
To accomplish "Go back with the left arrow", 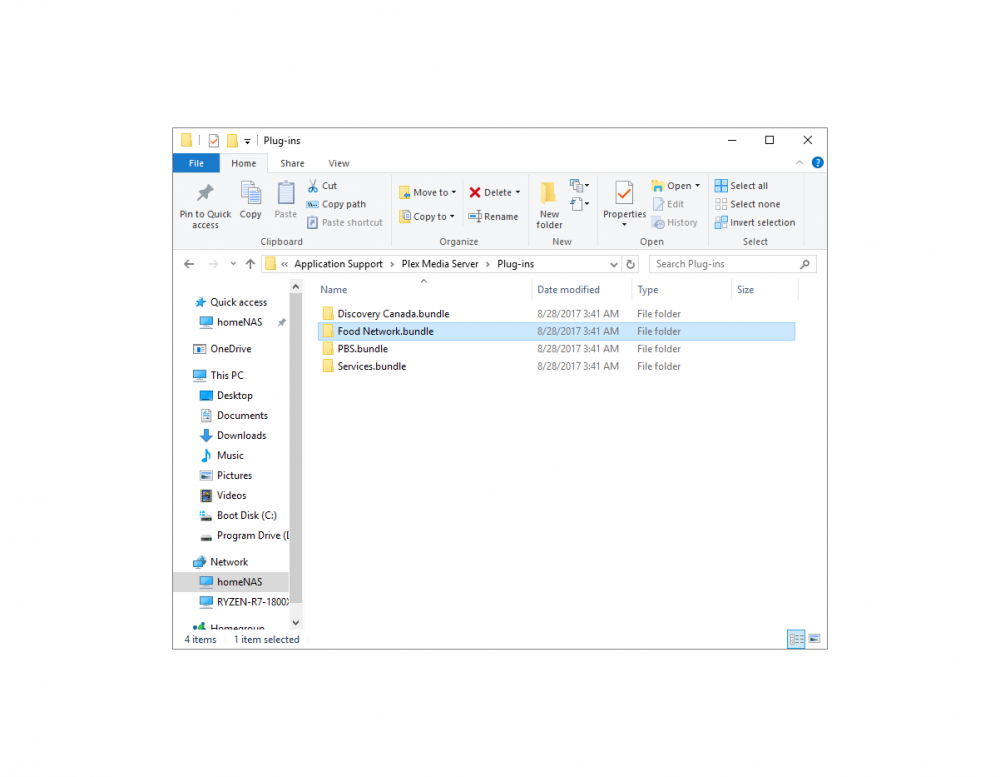I will [189, 264].
